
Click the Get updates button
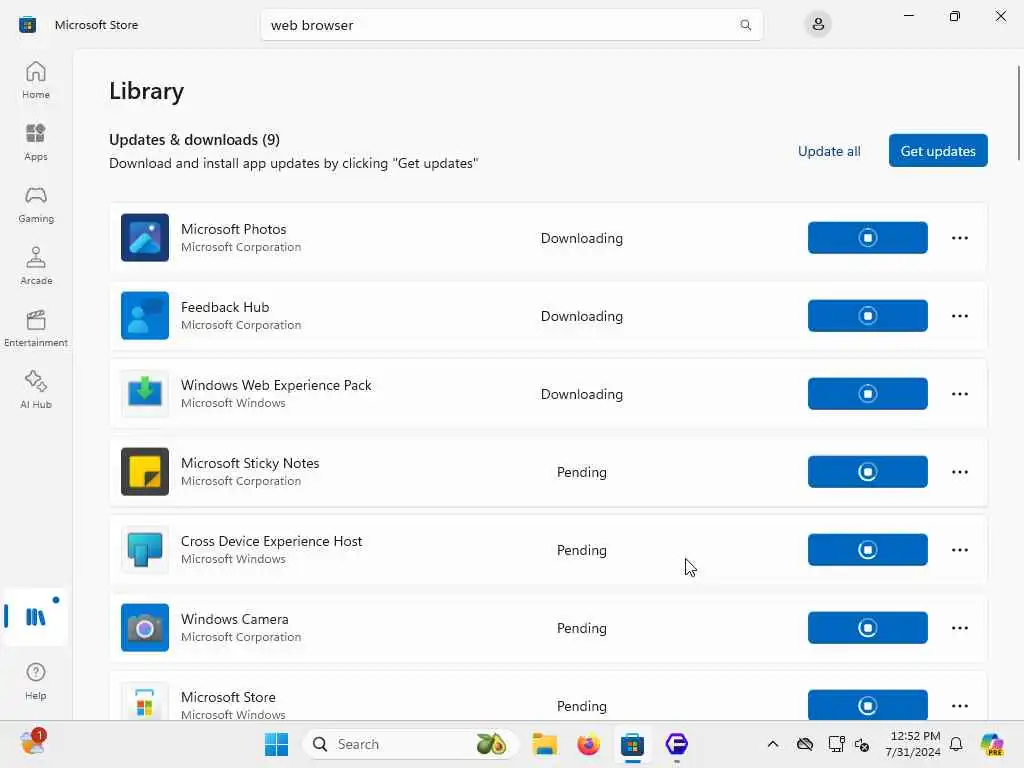(938, 151)
